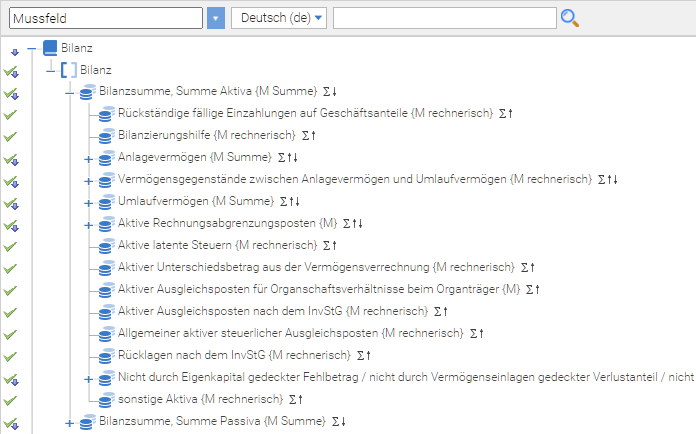Expand the Umlaufvermögen node
Image resolution: width=696 pixels, height=434 pixels.
click(88, 203)
